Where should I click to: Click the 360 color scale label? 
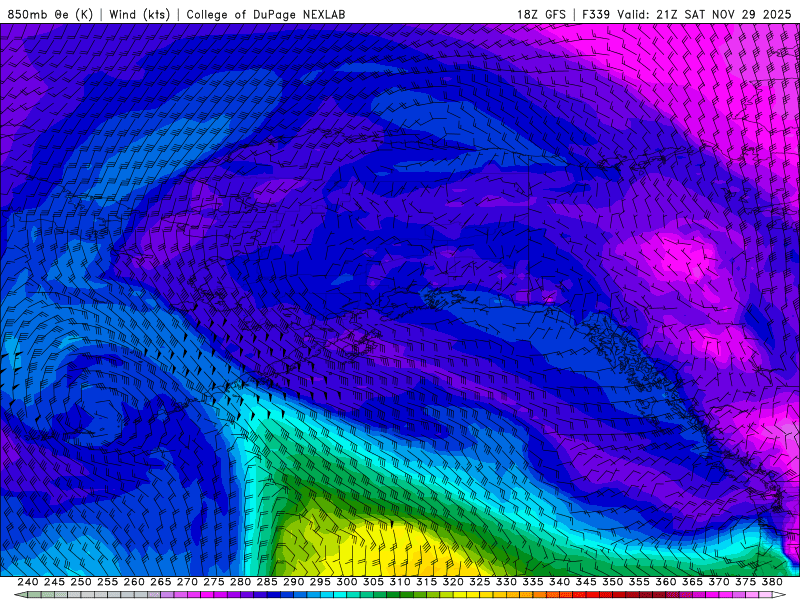tap(666, 582)
